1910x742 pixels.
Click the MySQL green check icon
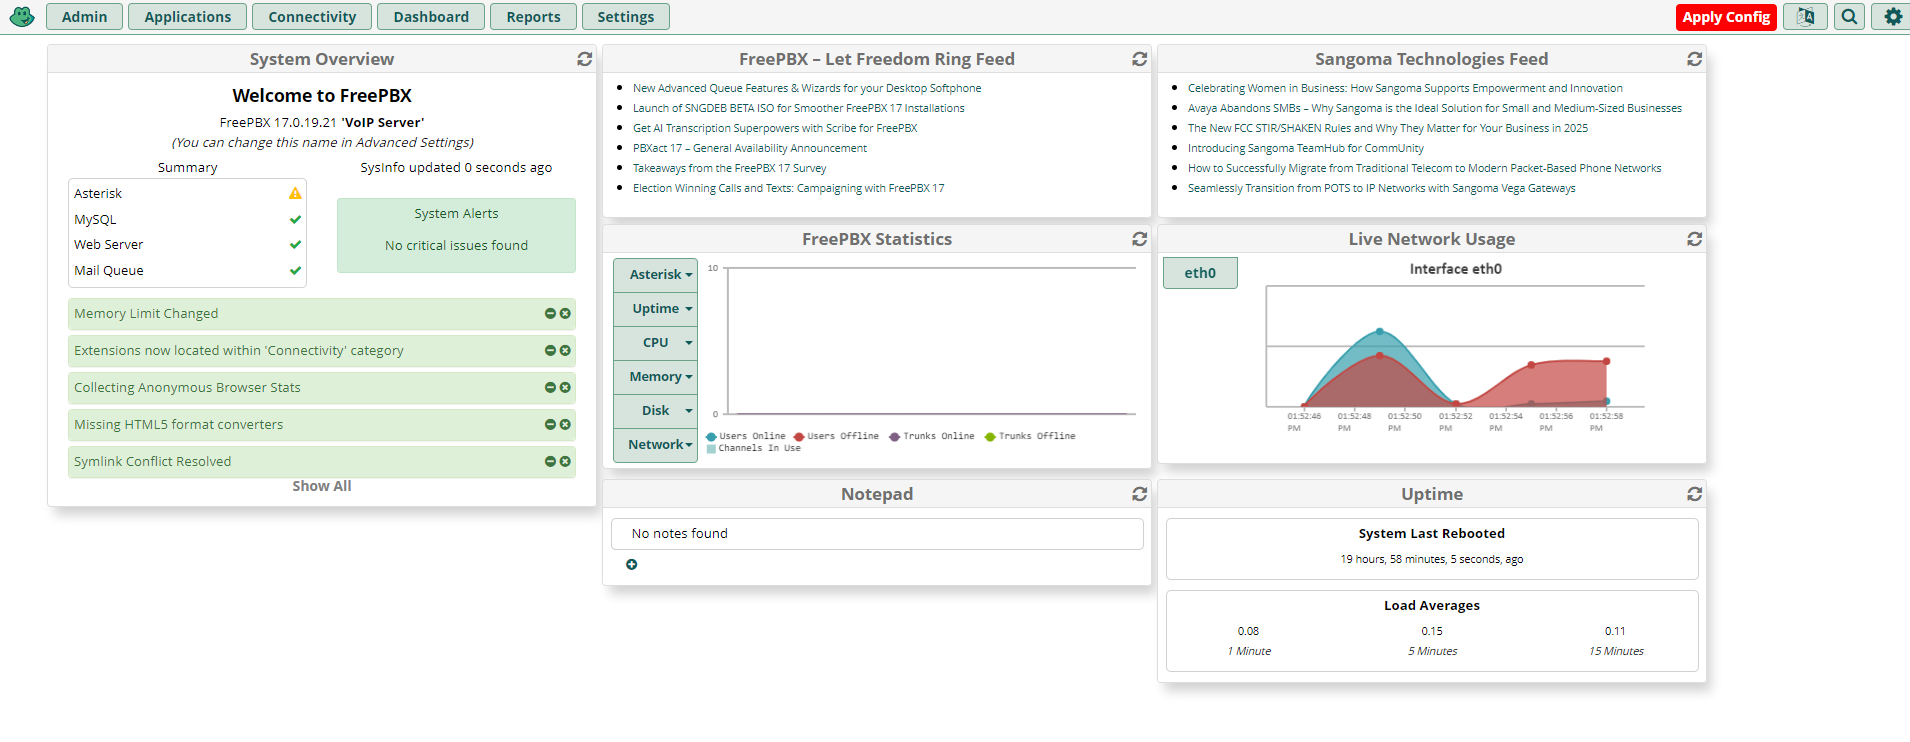pyautogui.click(x=295, y=219)
